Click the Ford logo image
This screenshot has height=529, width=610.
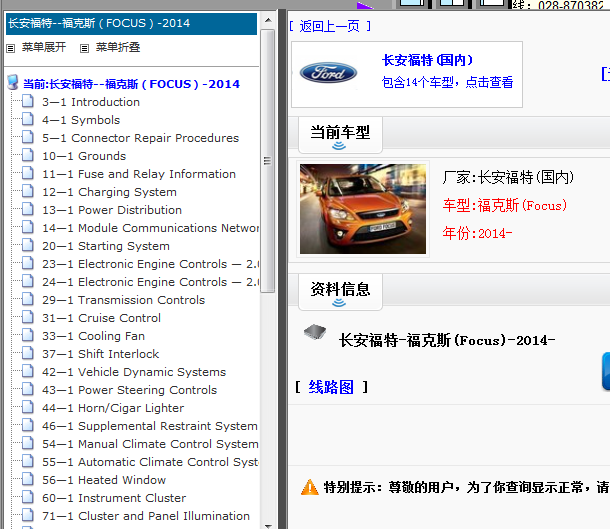328,73
